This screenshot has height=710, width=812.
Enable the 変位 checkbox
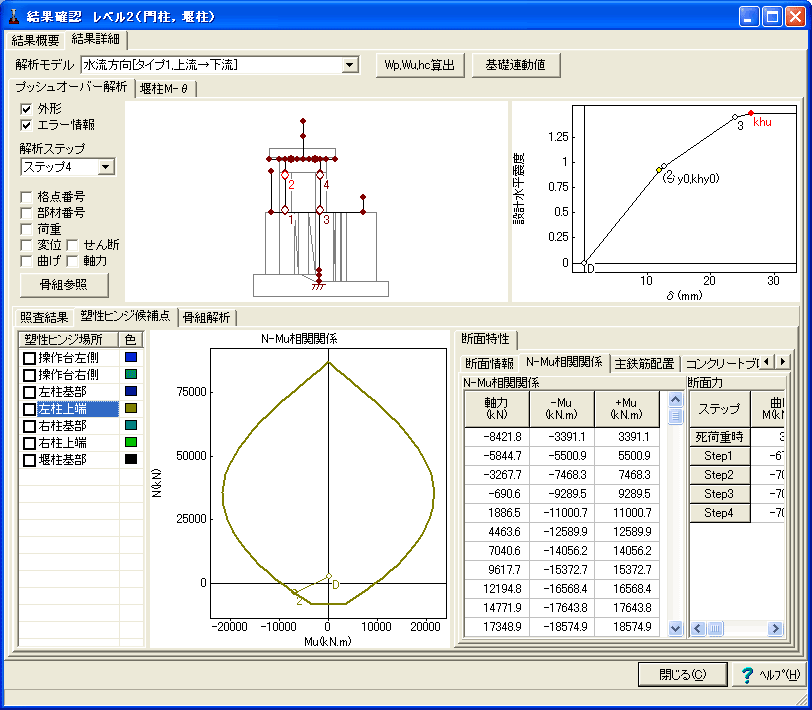26,245
